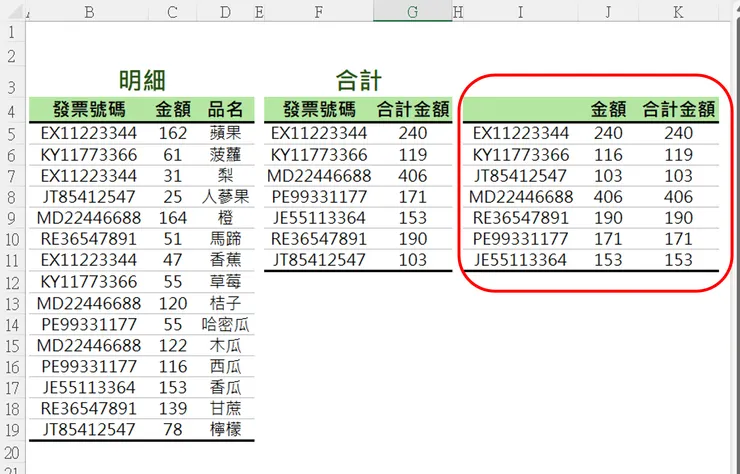740x474 pixels.
Task: Click the 蘋果 cell
Action: click(x=225, y=133)
